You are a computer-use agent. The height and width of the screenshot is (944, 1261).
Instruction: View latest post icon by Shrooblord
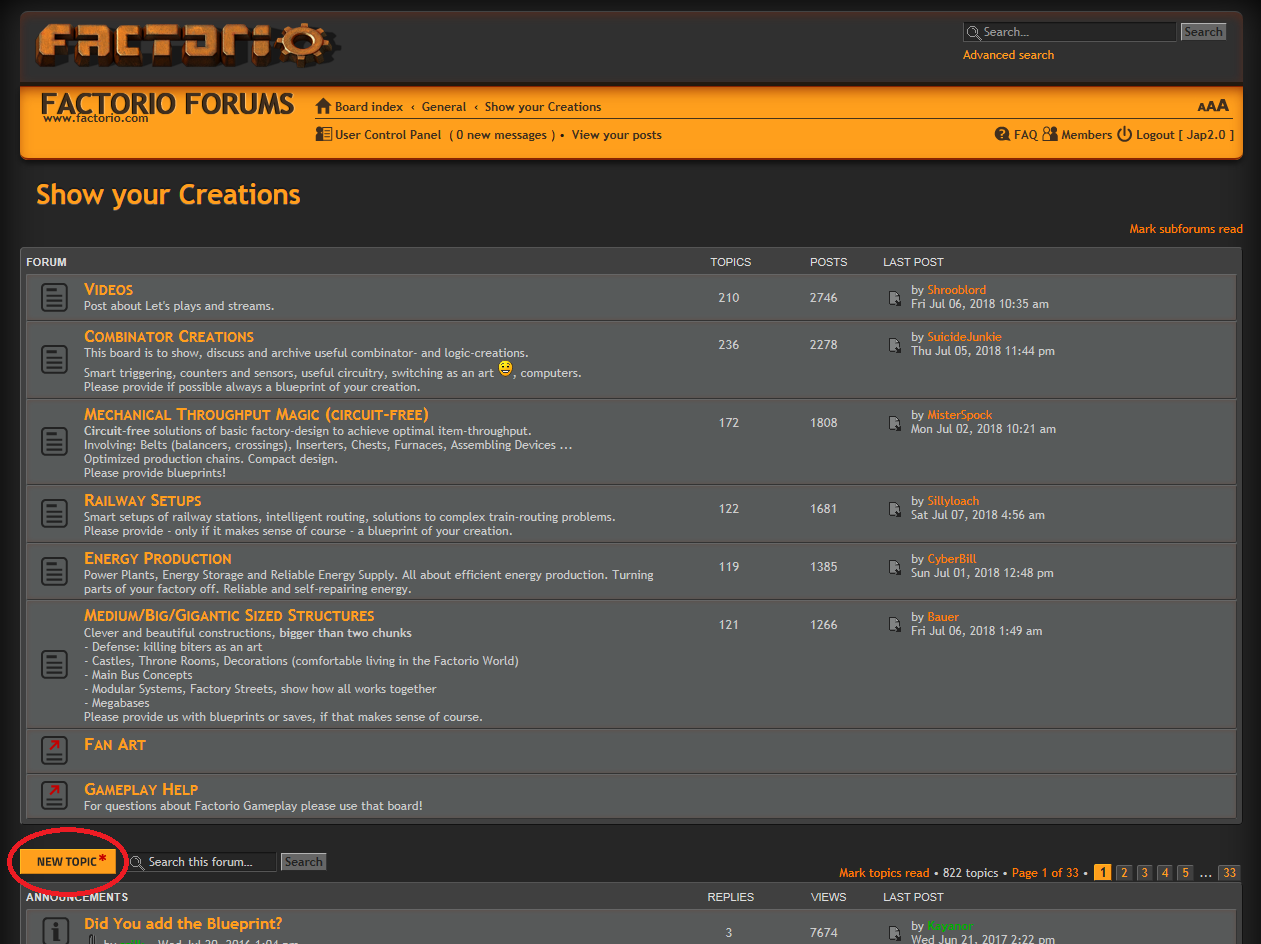pyautogui.click(x=896, y=298)
